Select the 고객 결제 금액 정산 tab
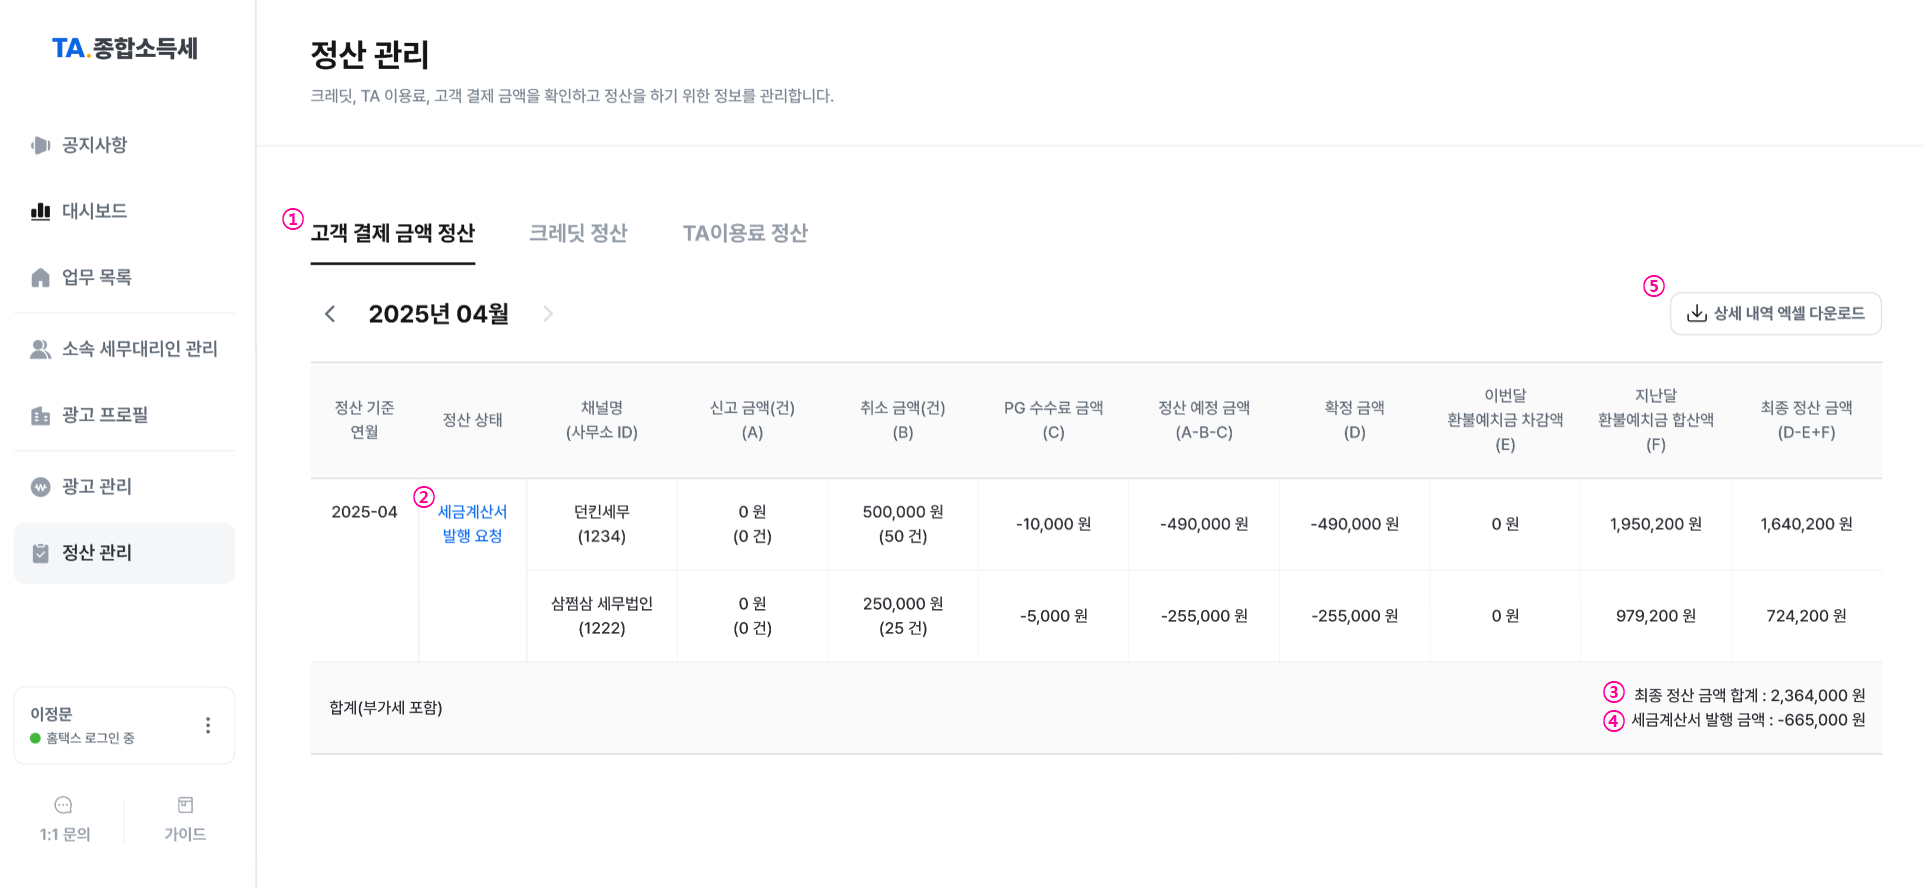1924x889 pixels. pos(392,233)
